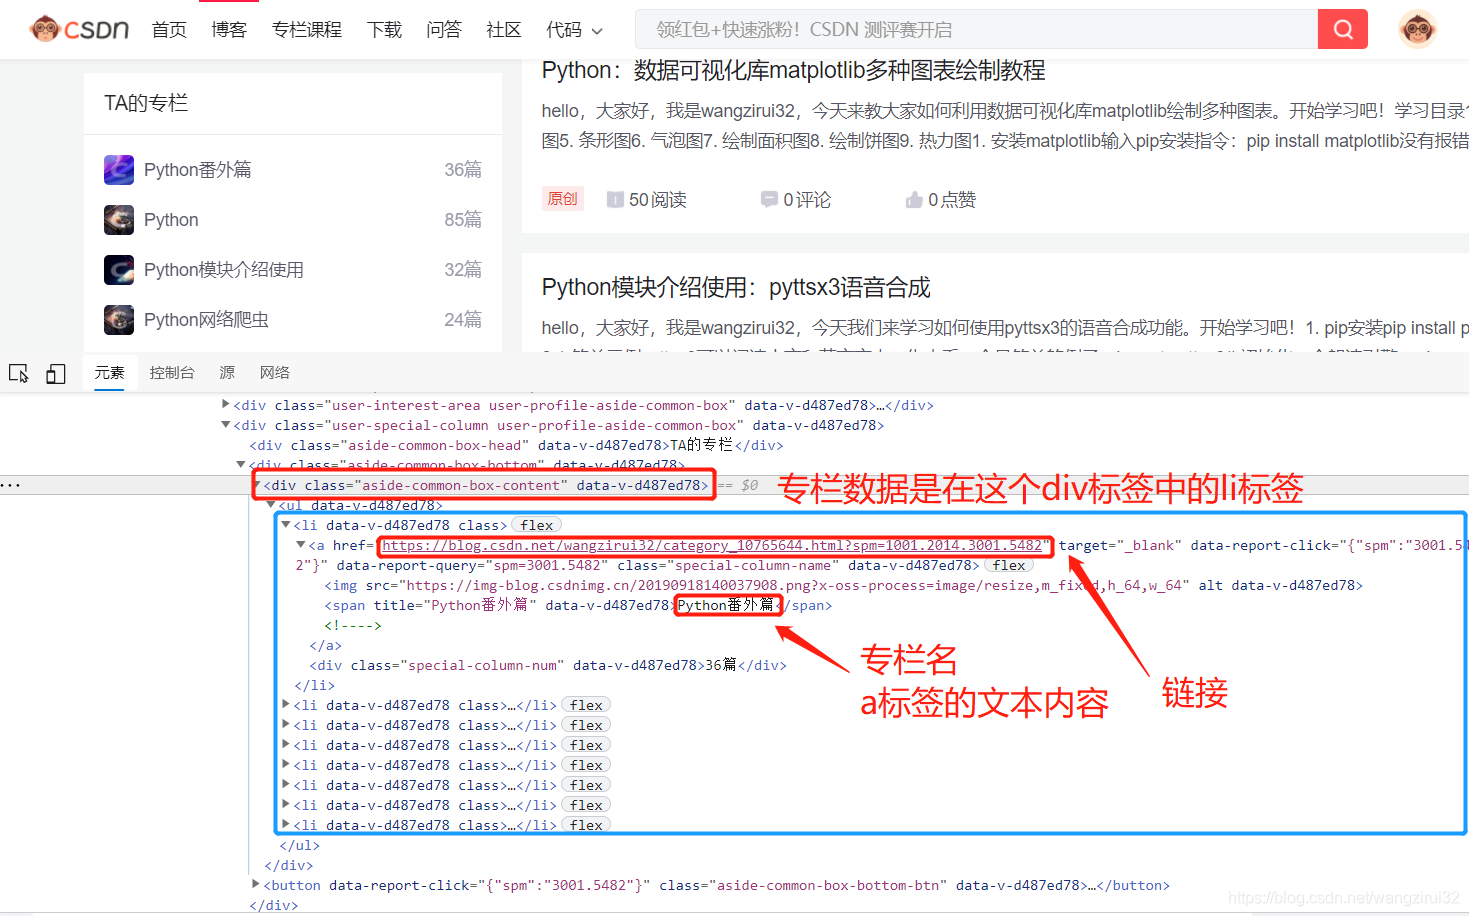Click the Python网络爬虫 column thumbnail
Viewport: 1469px width, 916px height.
pos(119,320)
